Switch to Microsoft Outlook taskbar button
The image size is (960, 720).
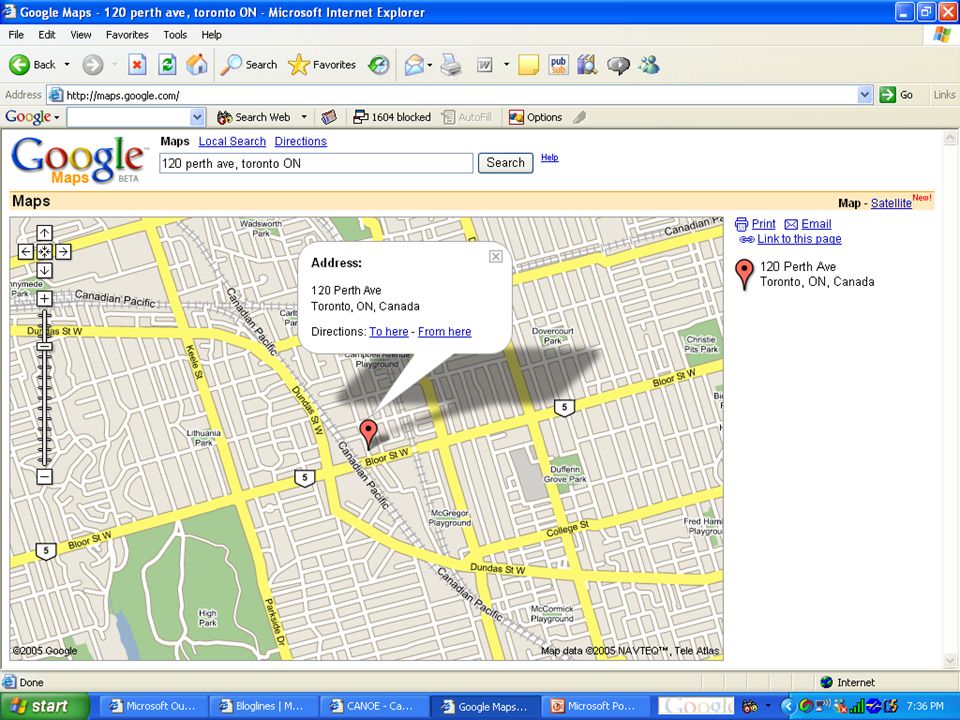tap(152, 706)
